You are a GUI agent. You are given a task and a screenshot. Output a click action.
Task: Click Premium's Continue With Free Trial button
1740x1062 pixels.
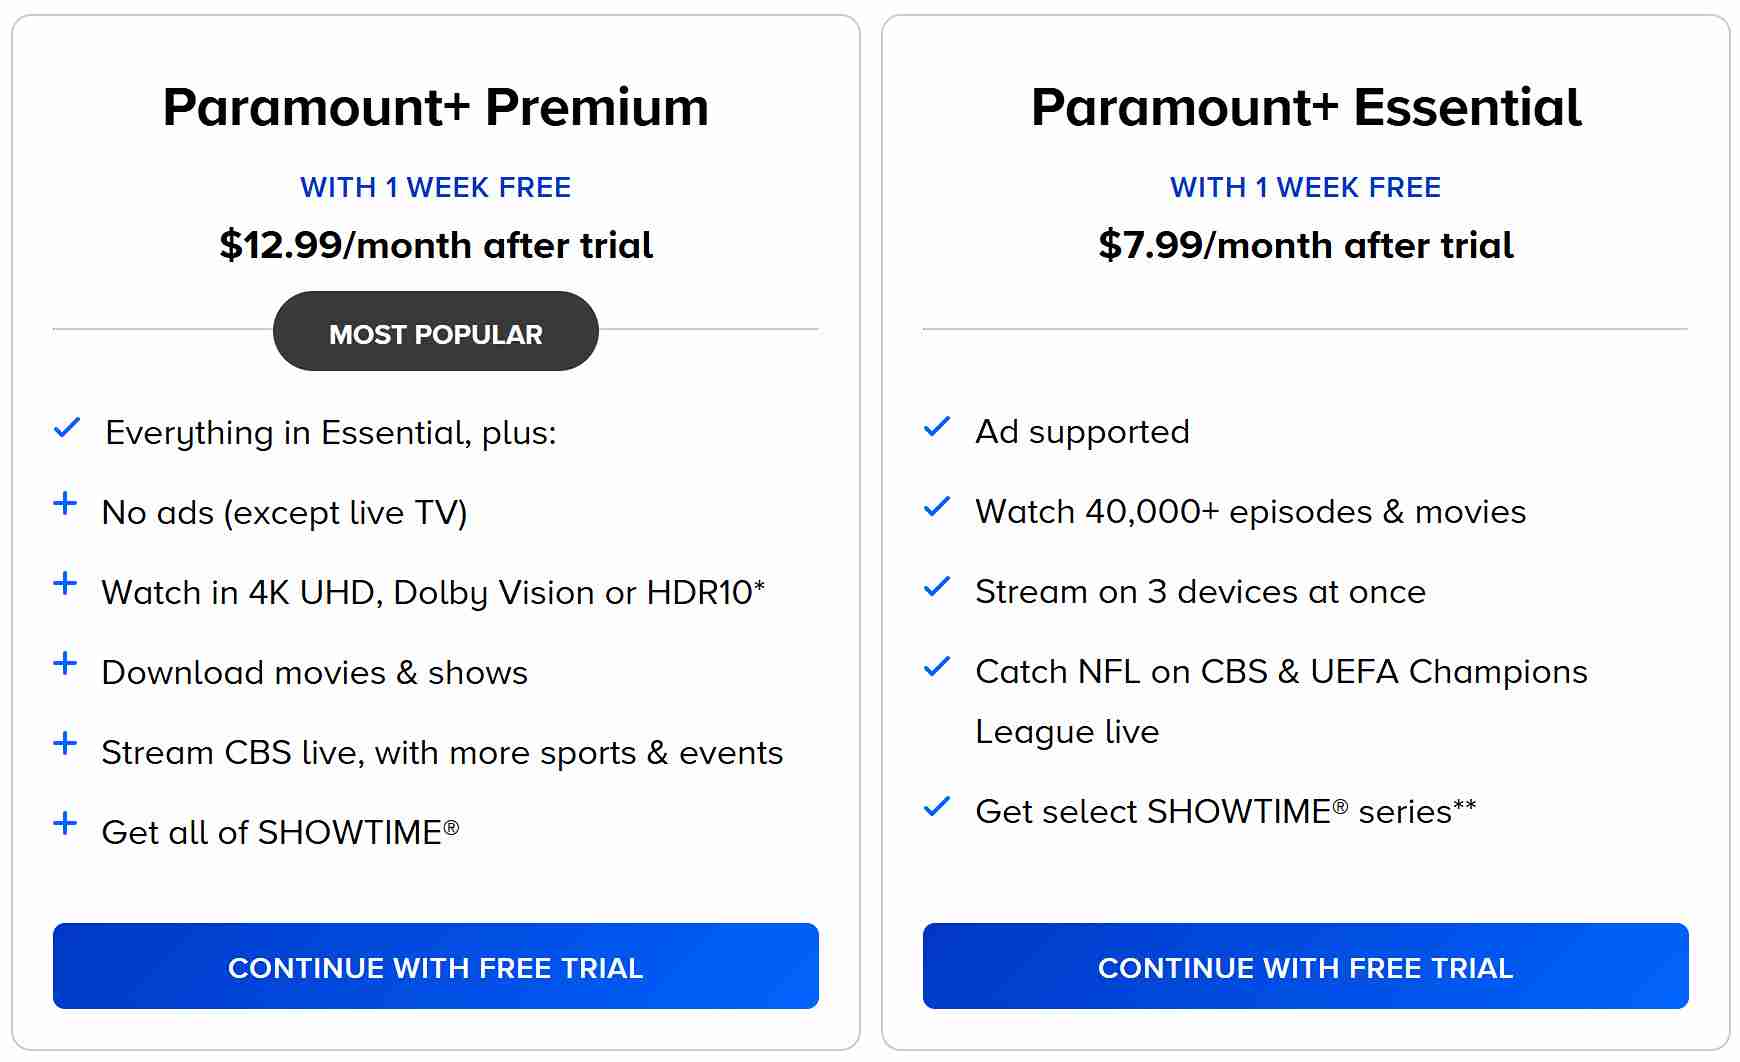[x=436, y=966]
